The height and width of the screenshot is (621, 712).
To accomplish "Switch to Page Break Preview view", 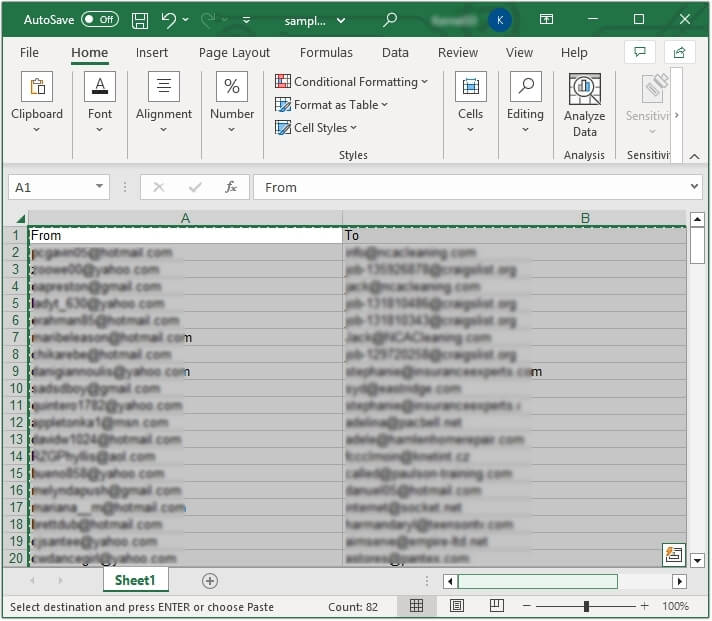I will [495, 606].
